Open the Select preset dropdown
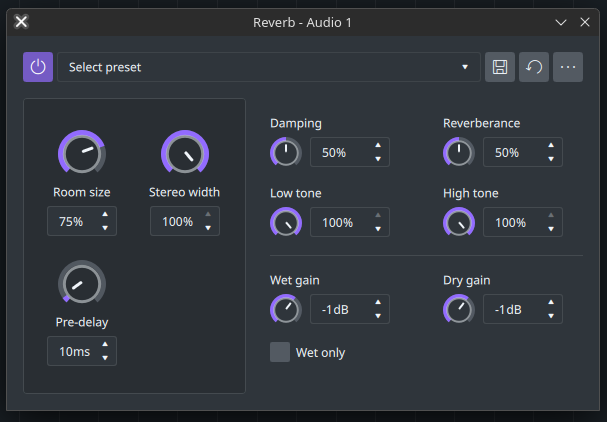 point(269,67)
